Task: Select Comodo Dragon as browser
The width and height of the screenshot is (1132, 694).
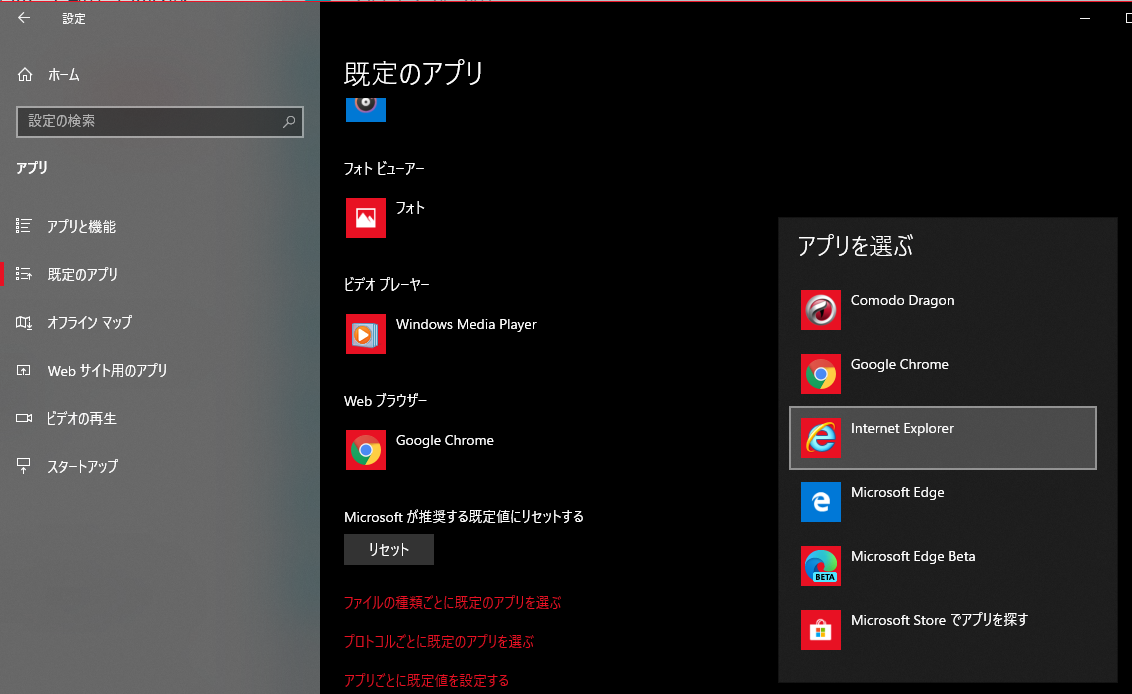Action: (x=902, y=300)
